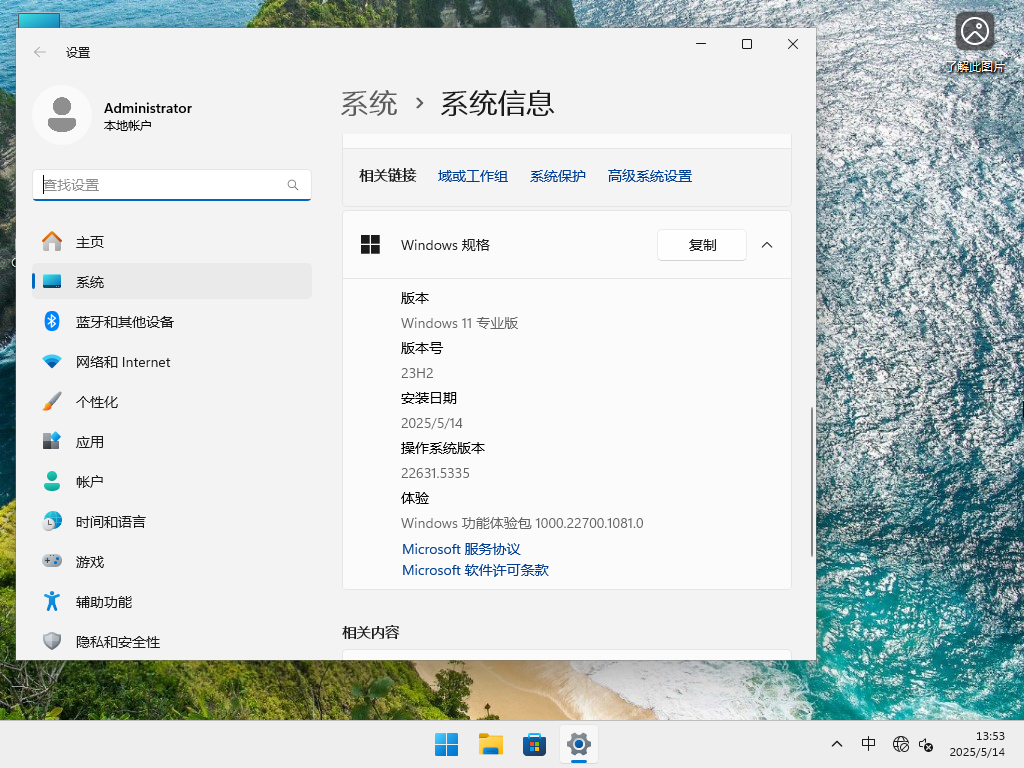Open 高级系统设置 link

pos(649,175)
